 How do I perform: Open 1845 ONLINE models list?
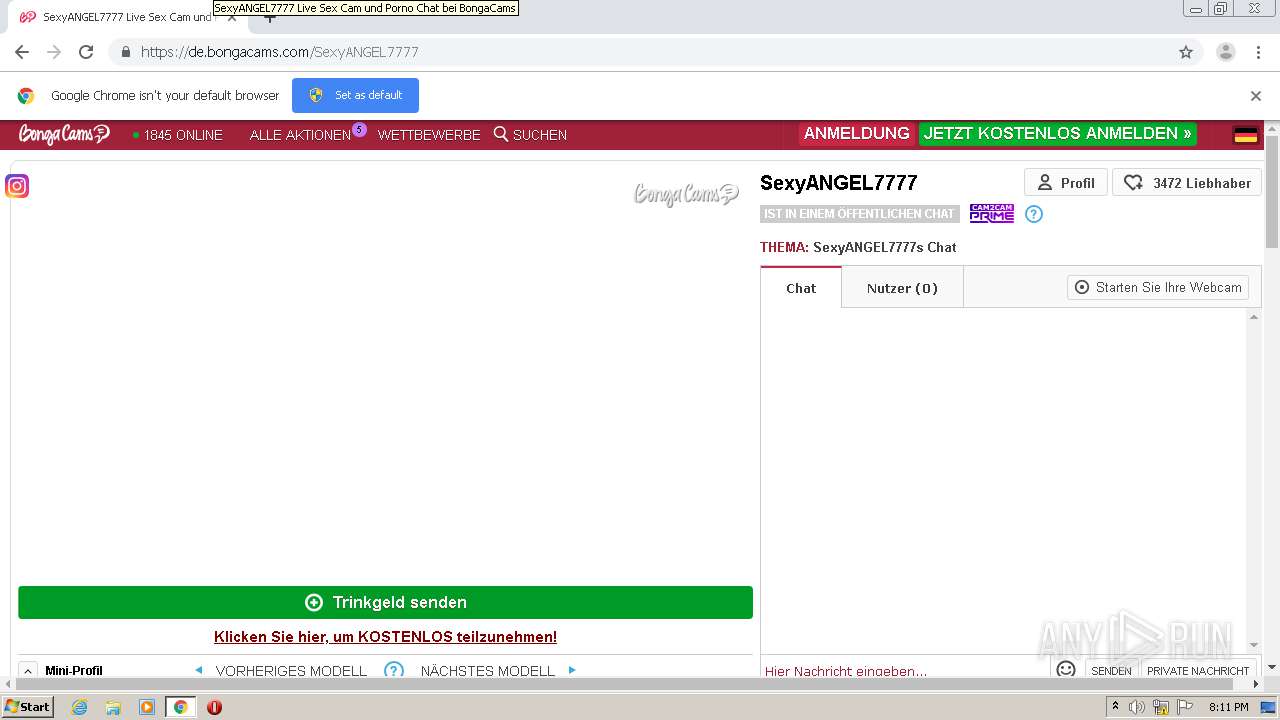tap(178, 135)
